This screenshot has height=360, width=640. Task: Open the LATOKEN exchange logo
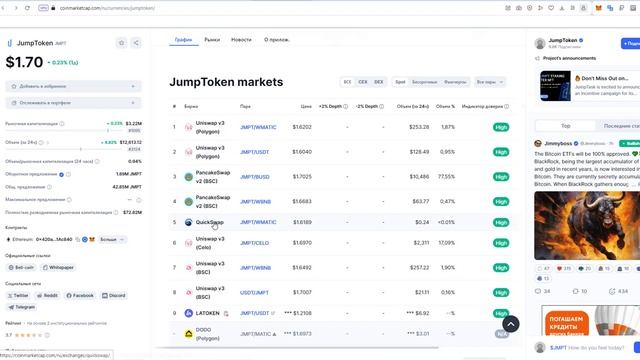(188, 313)
